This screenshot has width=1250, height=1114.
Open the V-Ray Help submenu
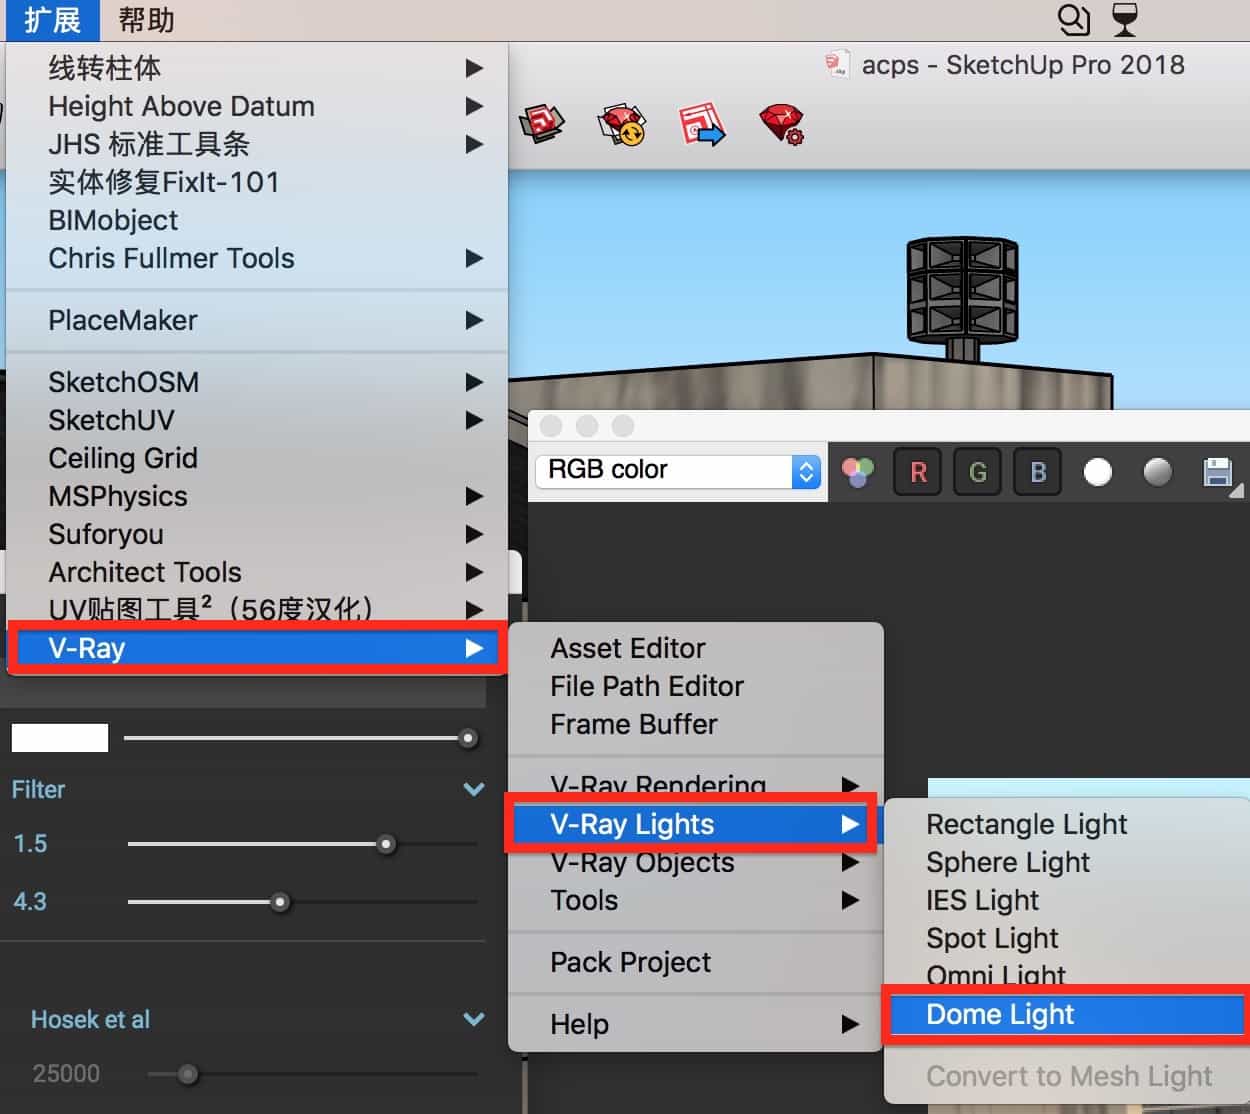coord(696,1024)
